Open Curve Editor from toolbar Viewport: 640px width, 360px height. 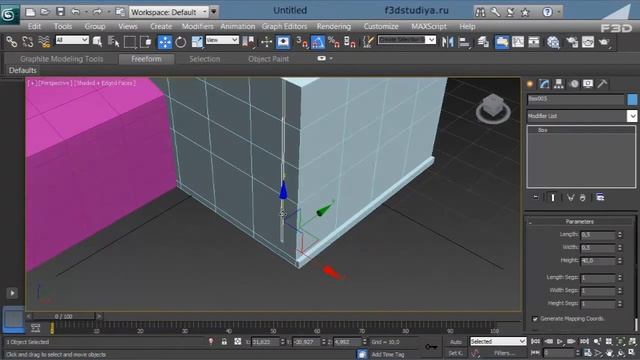coord(518,42)
